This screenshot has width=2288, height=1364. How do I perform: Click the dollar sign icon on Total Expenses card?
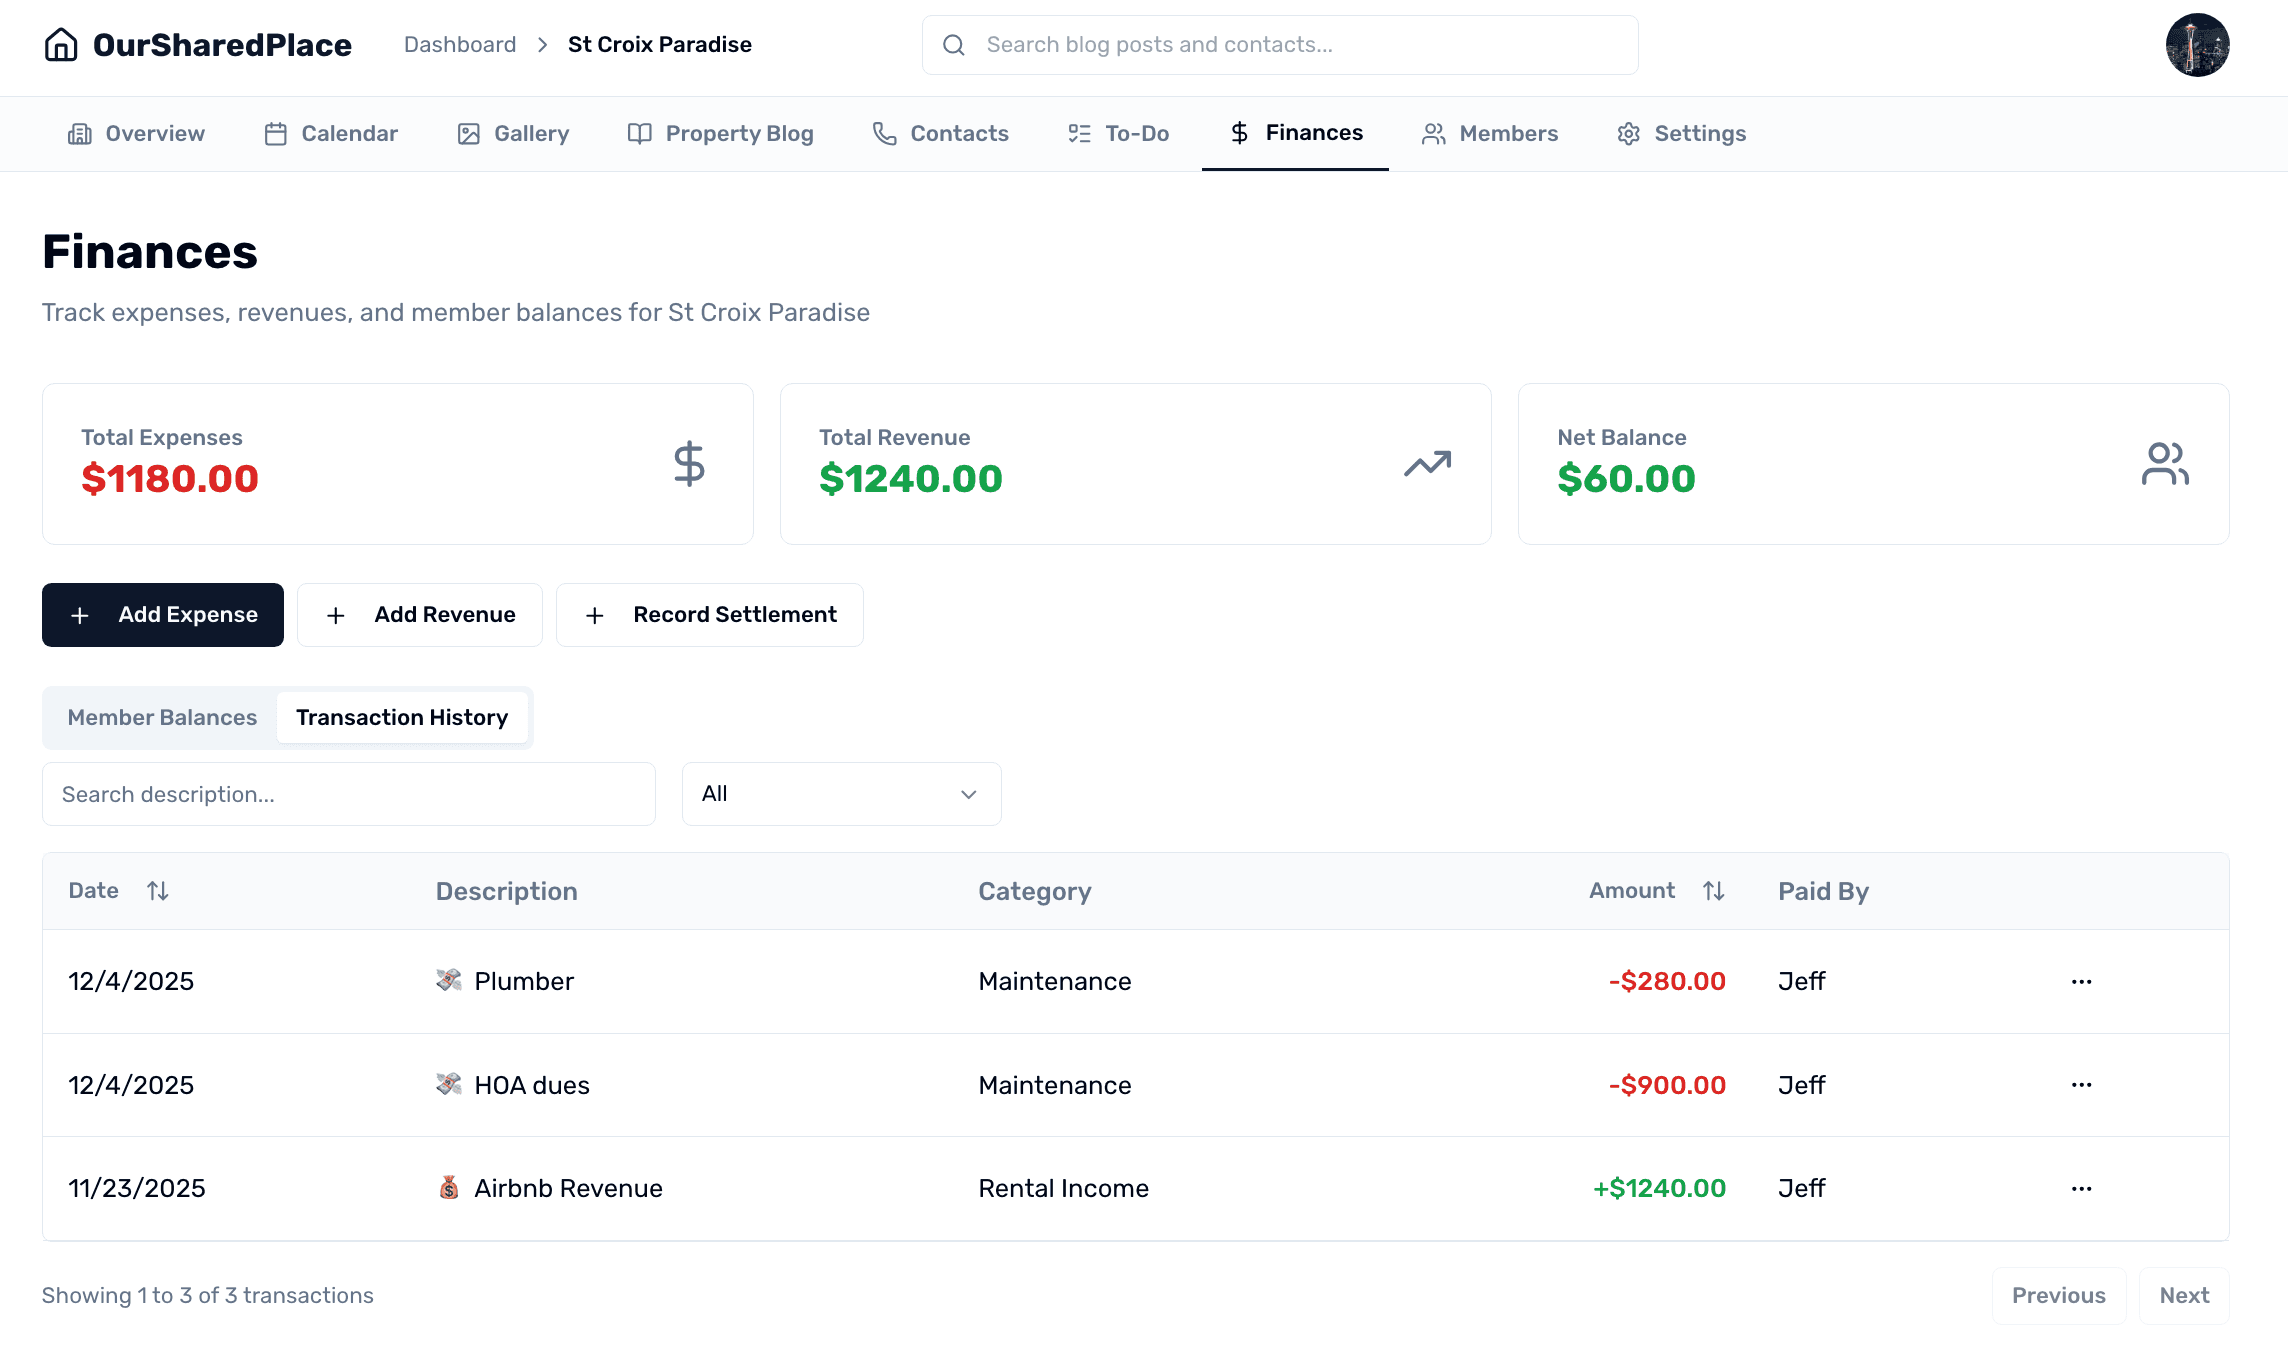(688, 463)
